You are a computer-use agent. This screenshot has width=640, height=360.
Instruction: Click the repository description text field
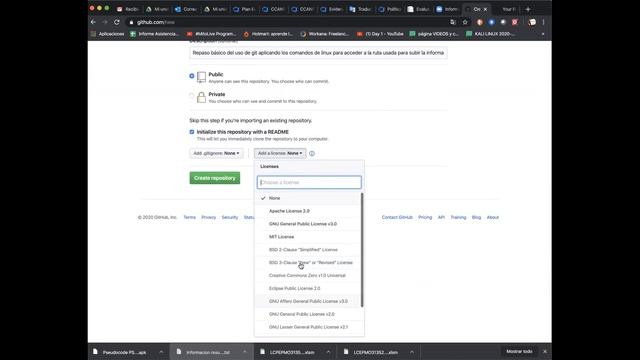318,53
